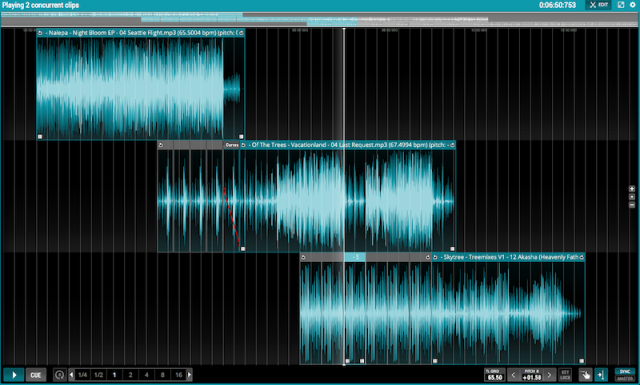Step beat size up with right arrow
Viewport: 640px width, 385px height.
click(189, 375)
